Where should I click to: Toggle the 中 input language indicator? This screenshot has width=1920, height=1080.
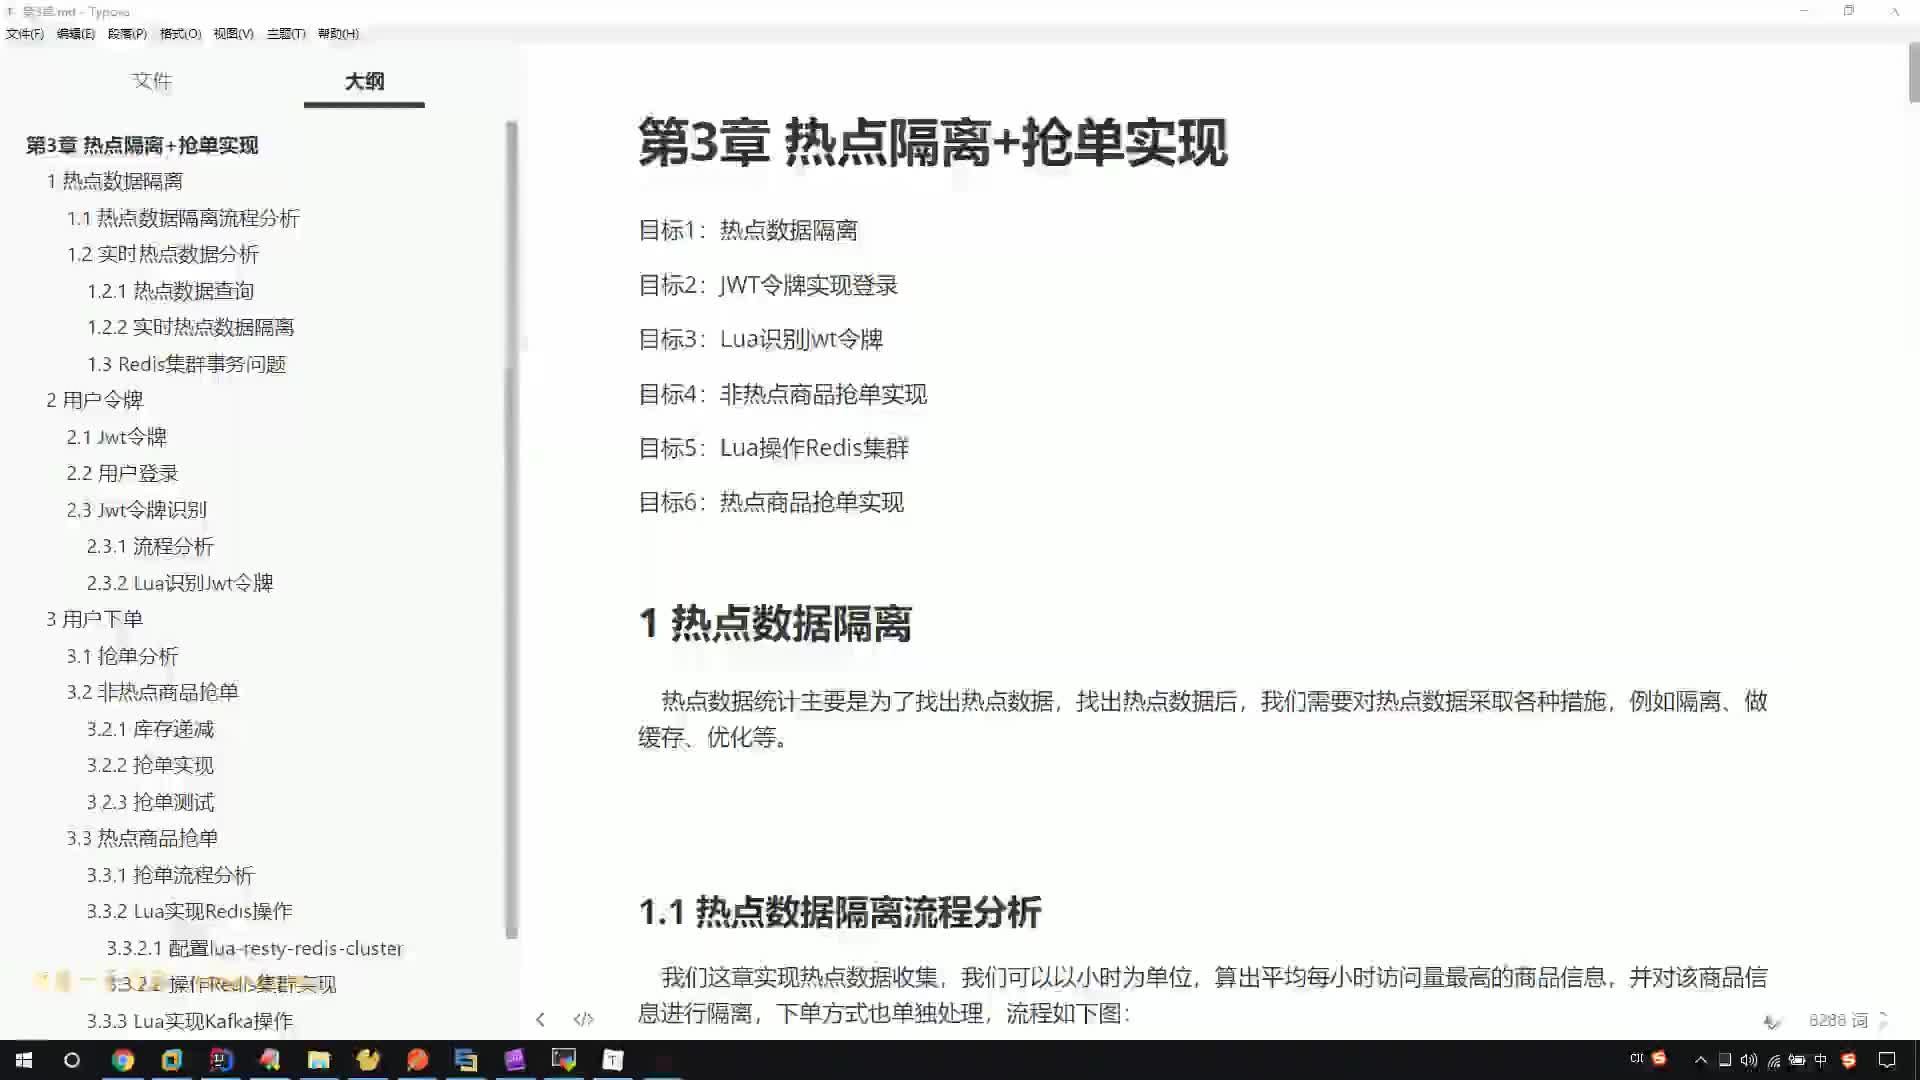(1821, 1060)
